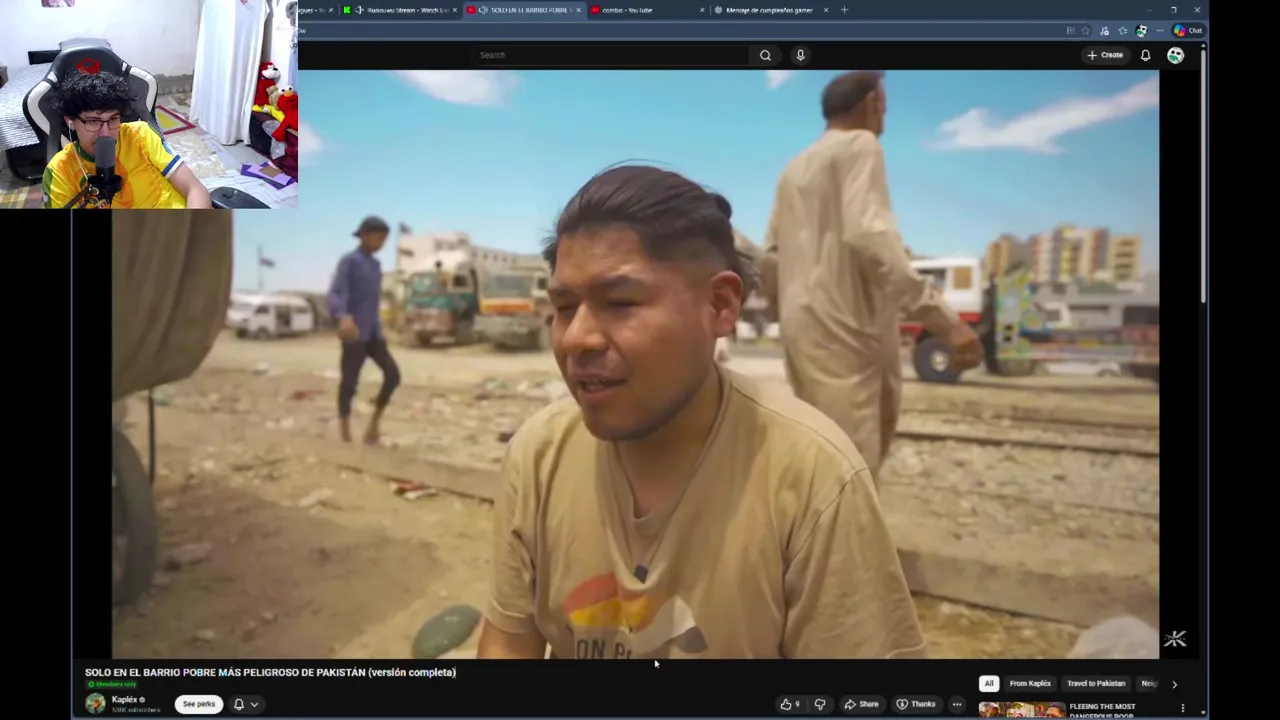Close the Mensaje de cumpleaños gamer tab

[x=826, y=10]
